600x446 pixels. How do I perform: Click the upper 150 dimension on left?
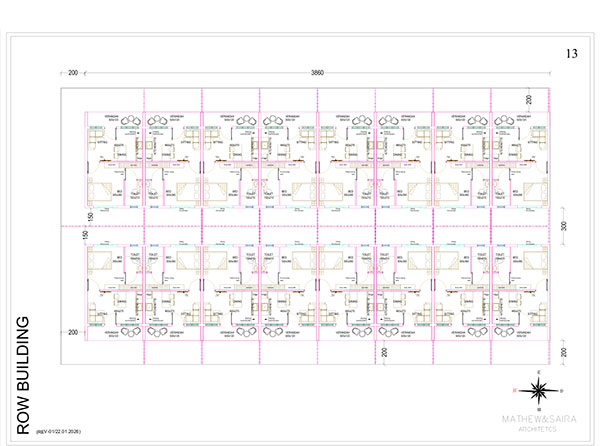[89, 216]
